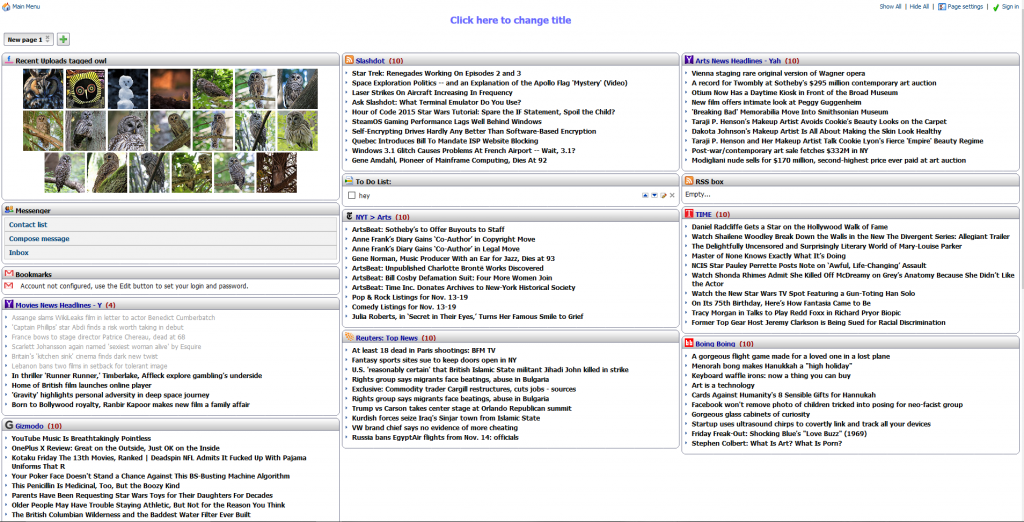
Task: Click the Yahoo icon on Movies News Headlines
Action: point(9,304)
